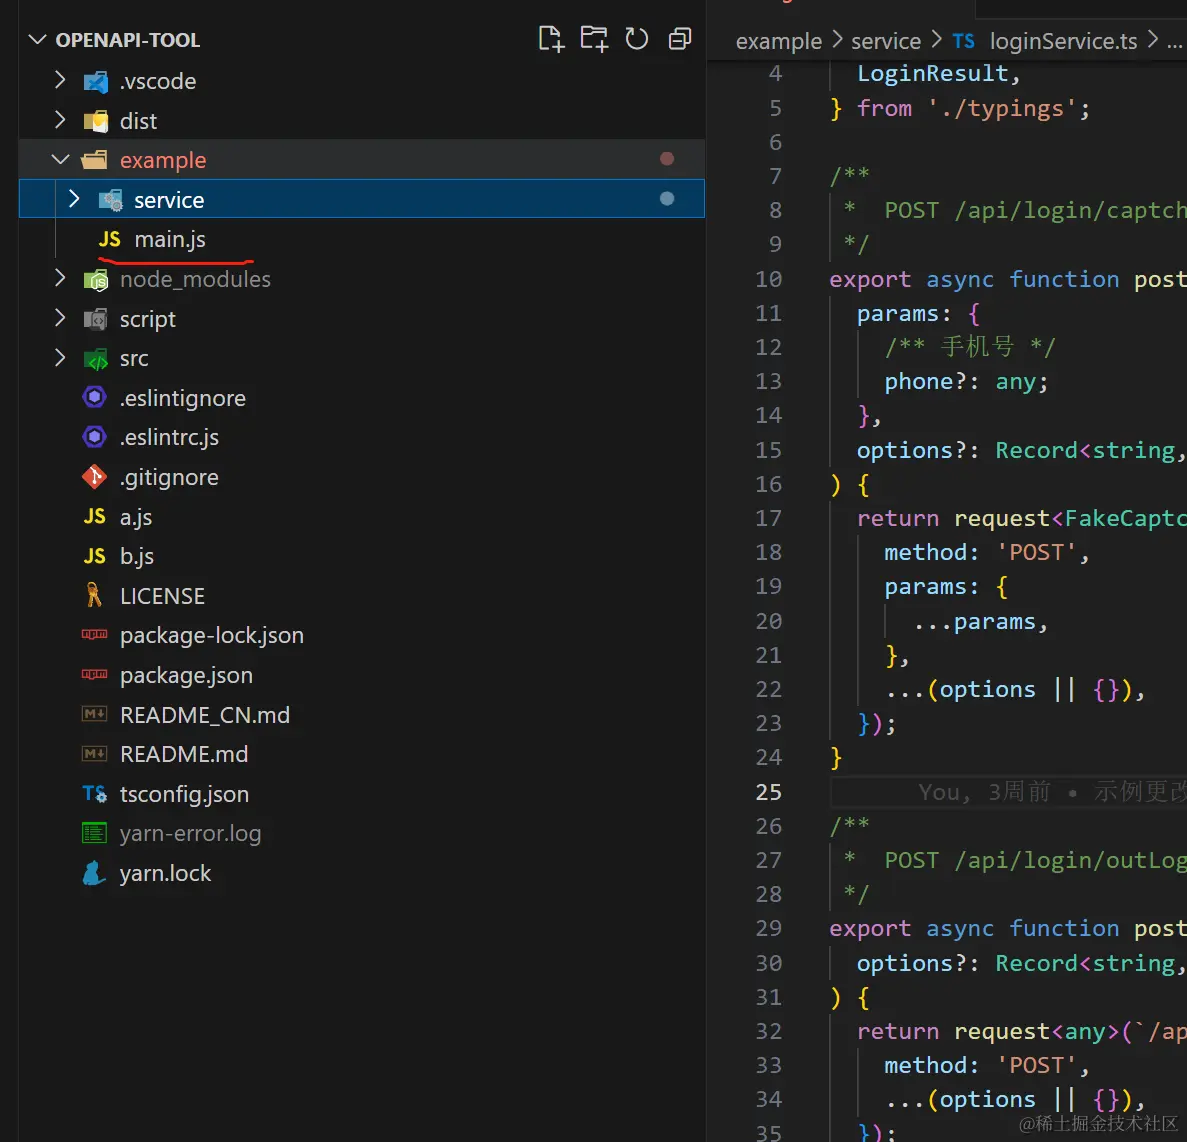Screen dimensions: 1187x1142
Task: Open the LICENSE file
Action: (x=162, y=596)
